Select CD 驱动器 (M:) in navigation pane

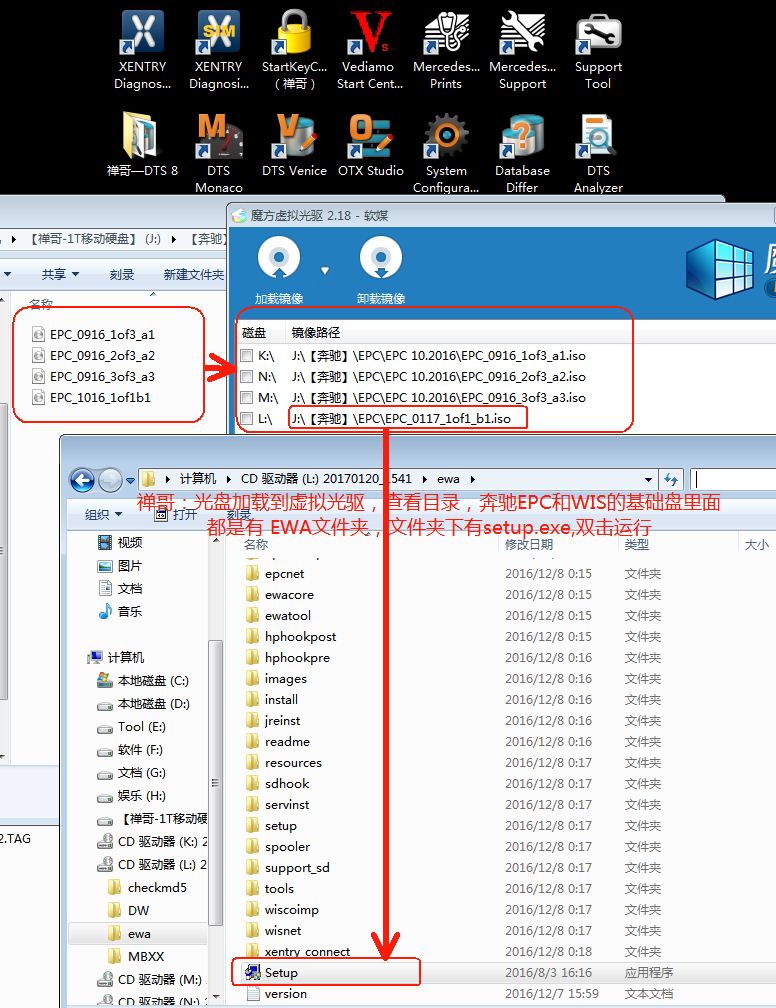pyautogui.click(x=150, y=980)
